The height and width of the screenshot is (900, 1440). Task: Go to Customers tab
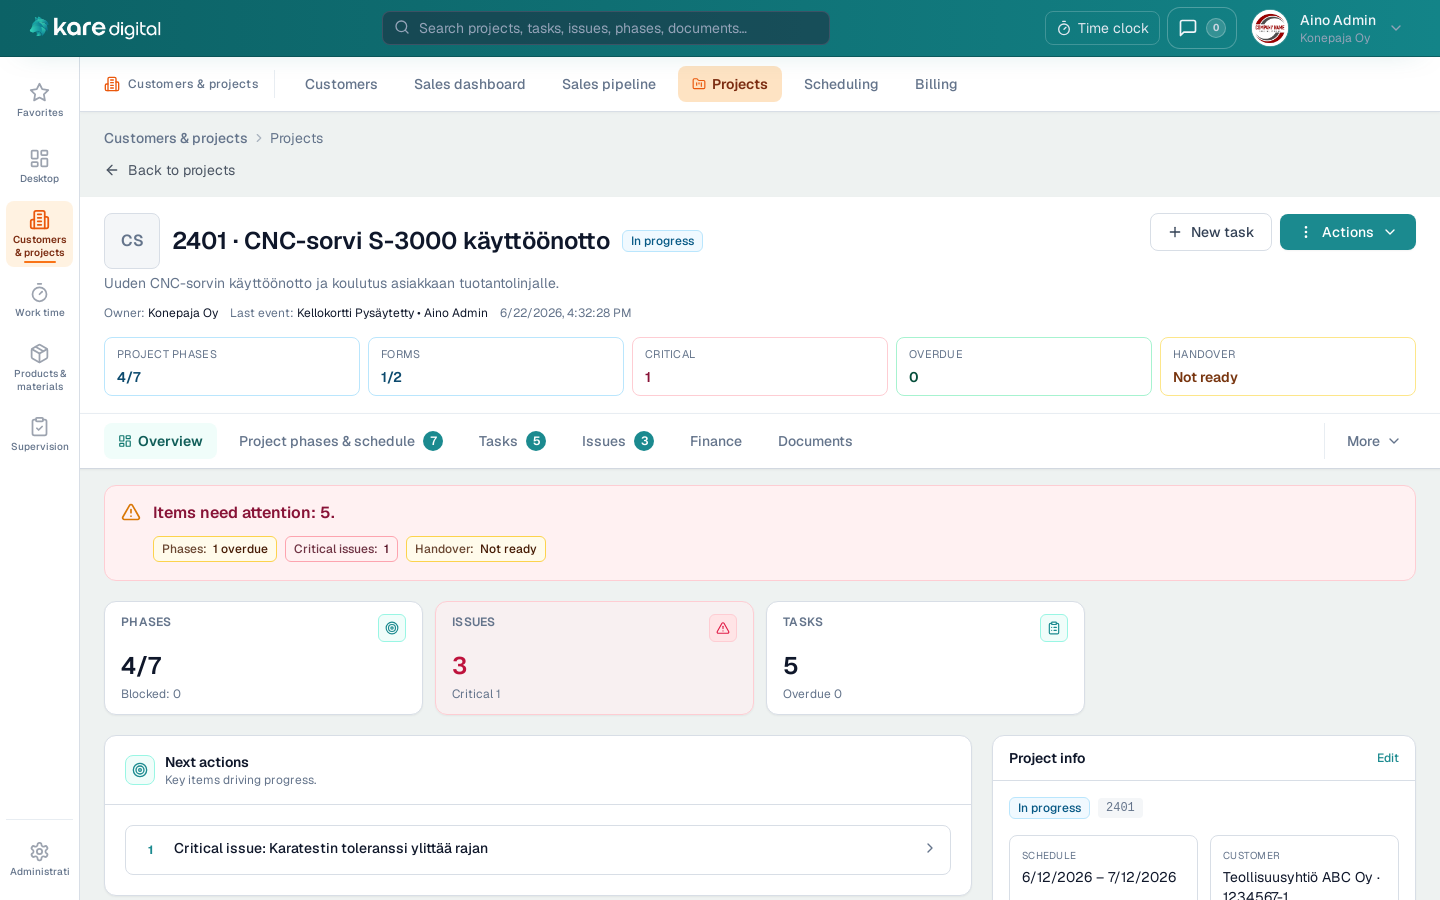pyautogui.click(x=341, y=84)
